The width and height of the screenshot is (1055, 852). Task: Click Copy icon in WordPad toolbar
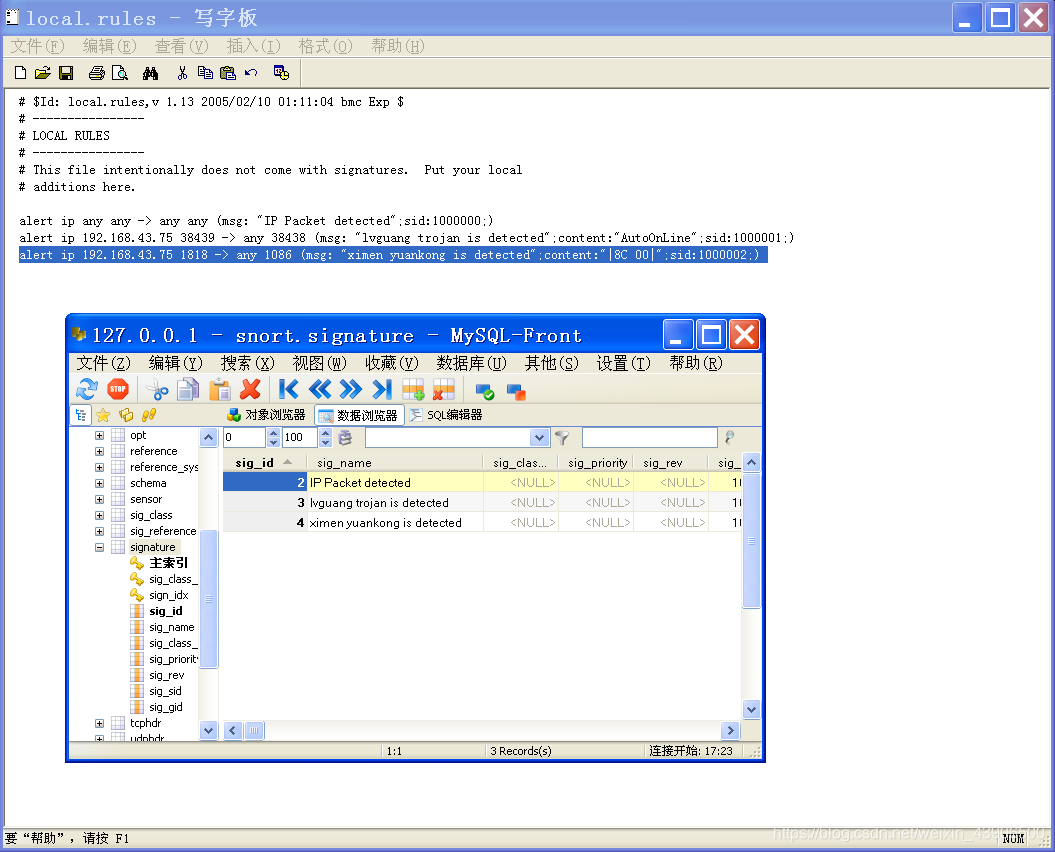click(x=205, y=73)
